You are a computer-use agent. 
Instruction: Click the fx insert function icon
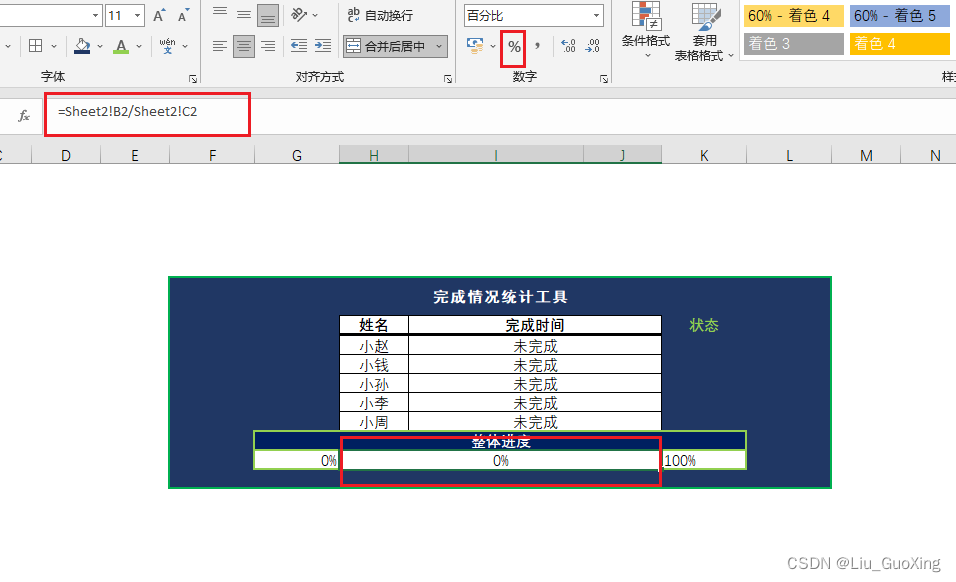[22, 115]
